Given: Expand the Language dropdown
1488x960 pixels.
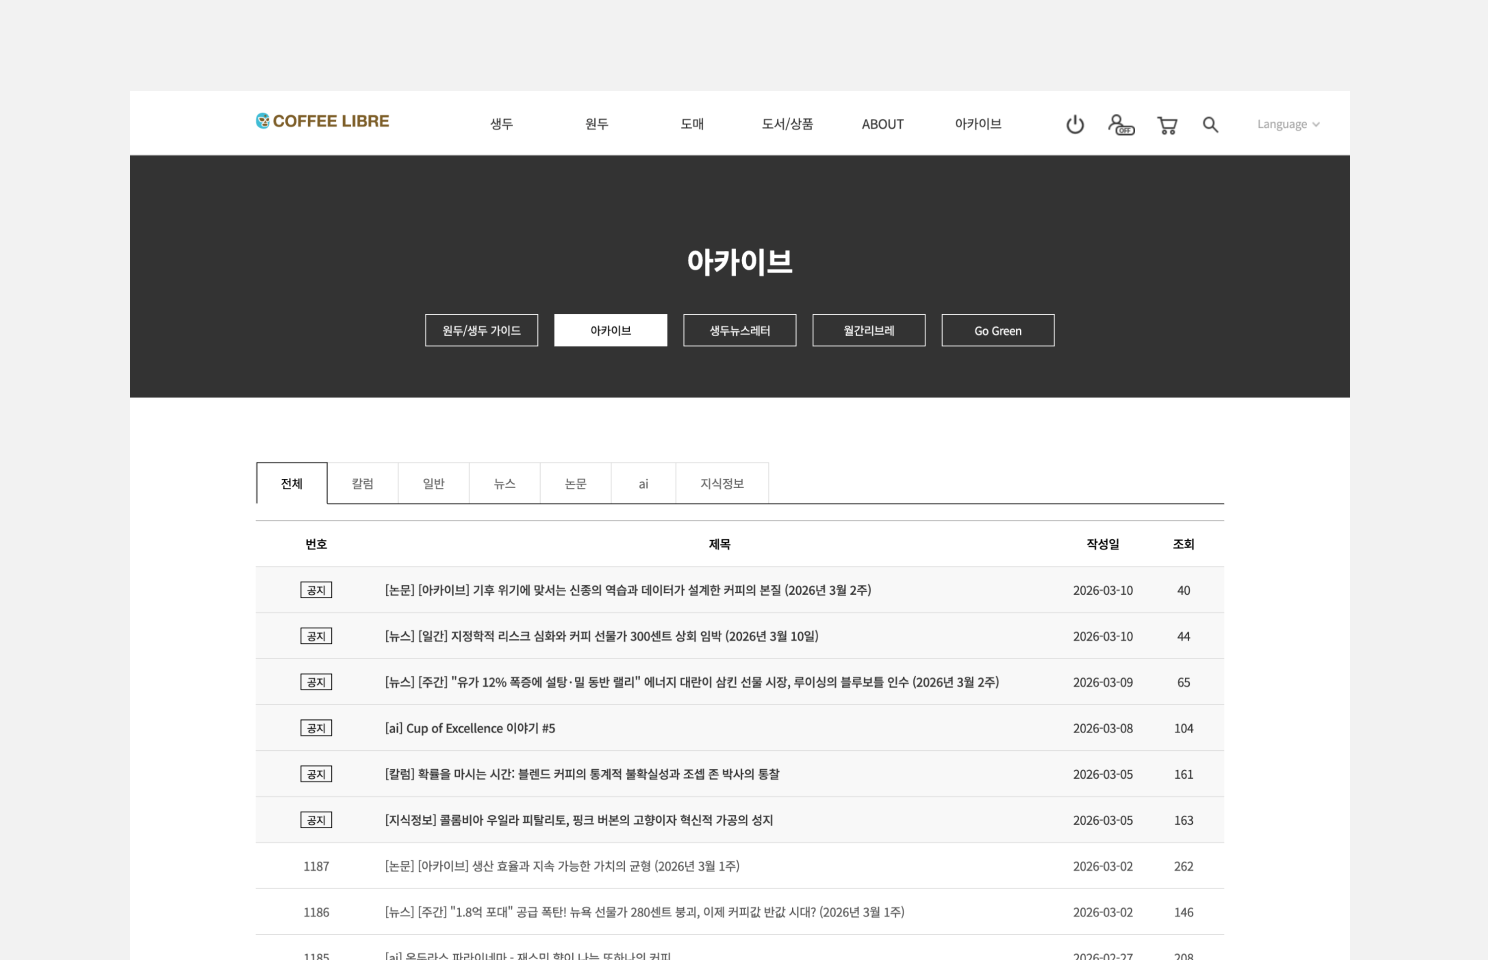Looking at the screenshot, I should 1287,124.
